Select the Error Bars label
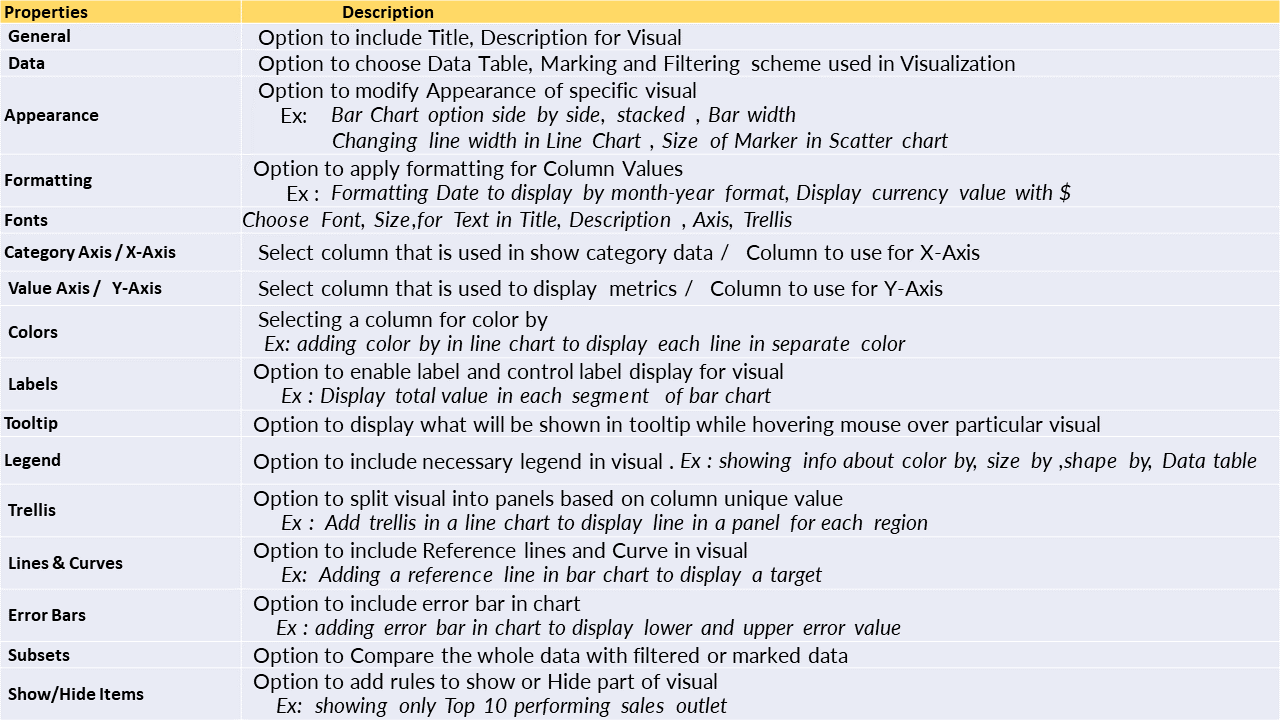Viewport: 1280px width, 720px height. point(47,615)
